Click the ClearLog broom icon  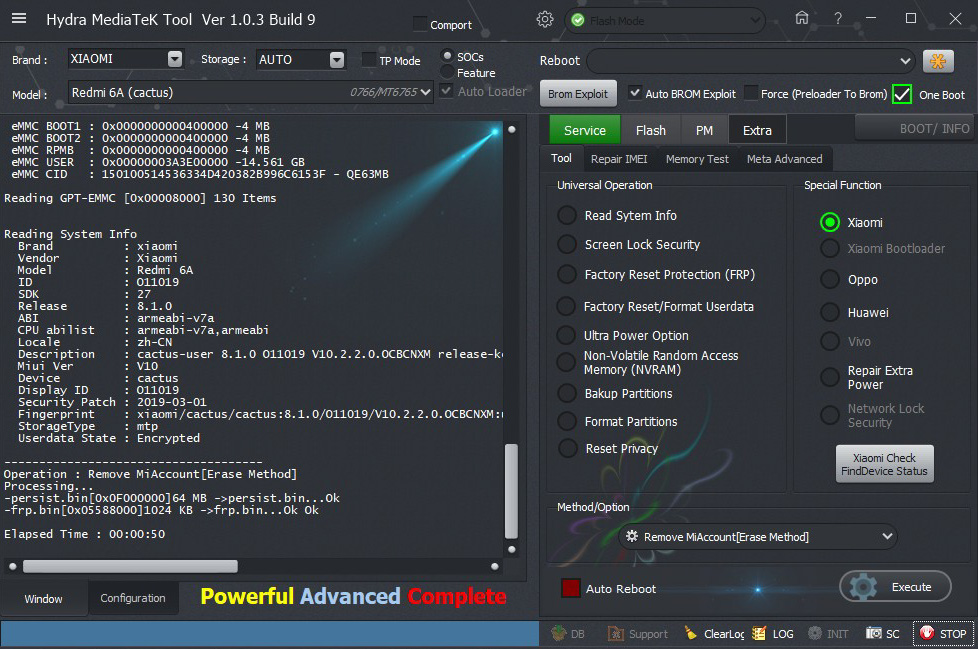tap(691, 634)
